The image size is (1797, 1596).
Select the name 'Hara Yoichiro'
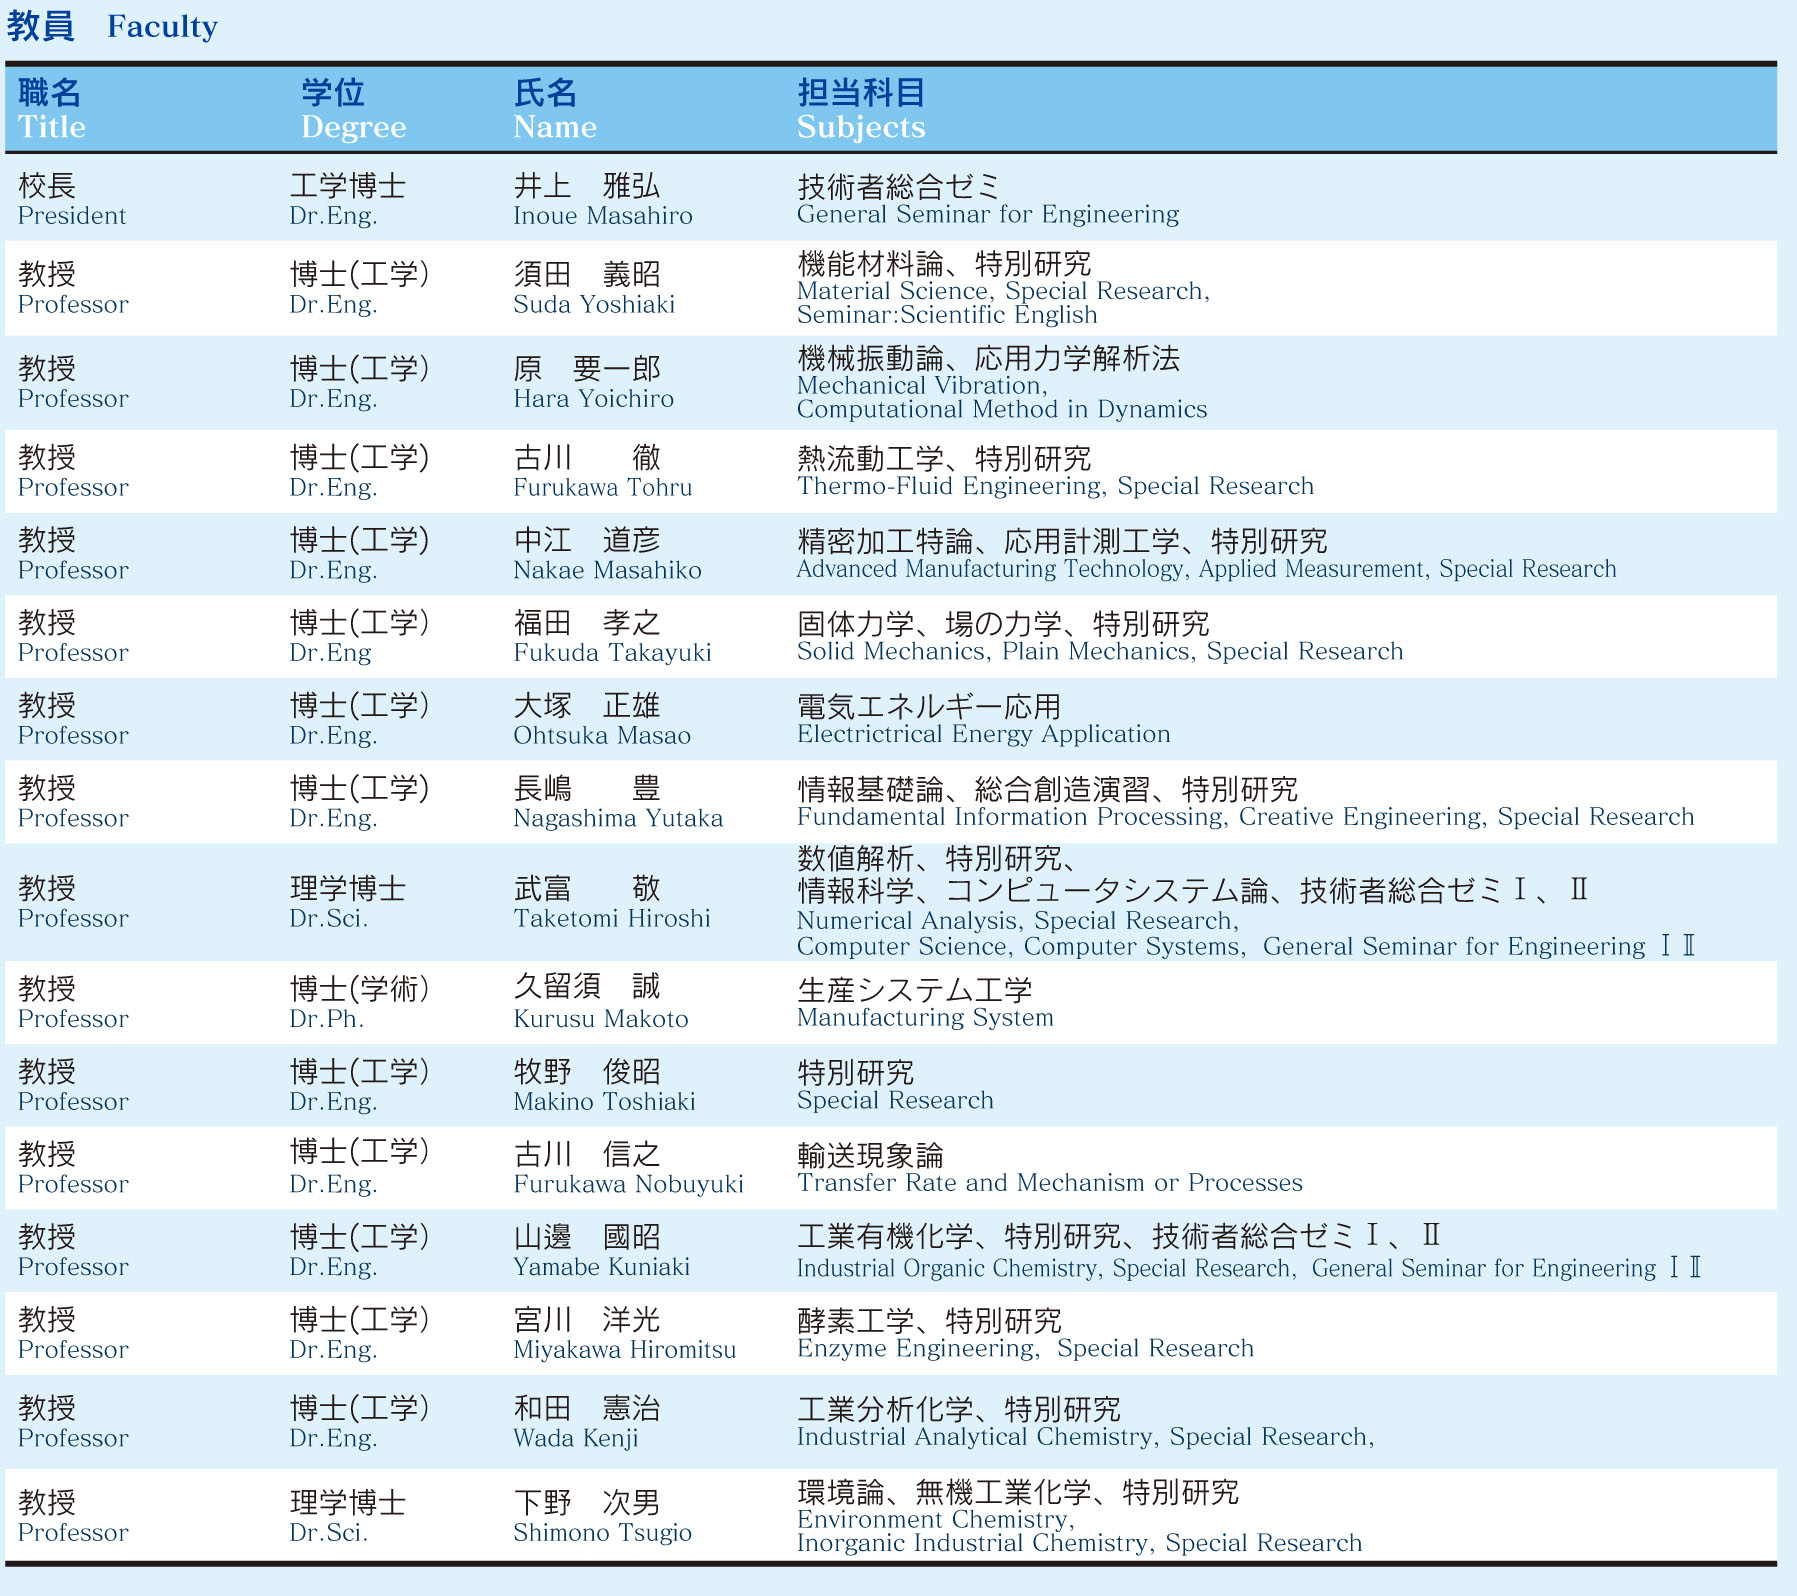594,399
